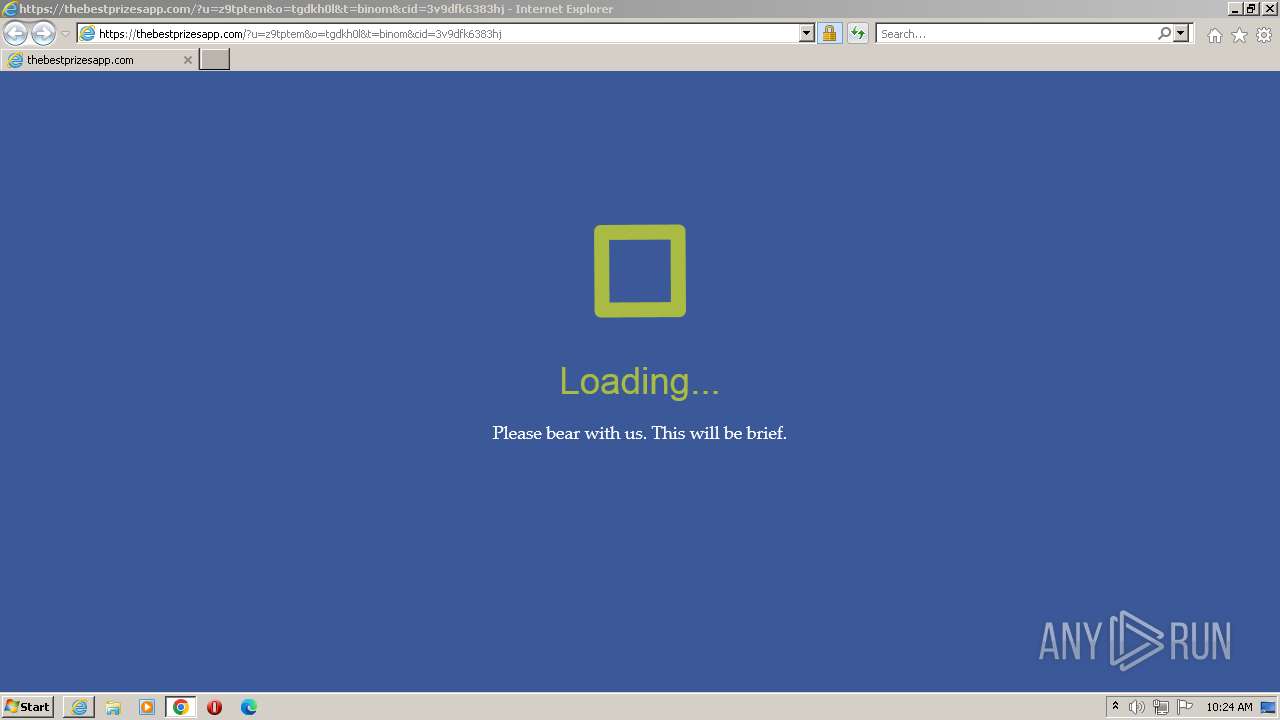Expand the address bar autocomplete dropdown
Screen dimensions: 1280x720
(807, 34)
